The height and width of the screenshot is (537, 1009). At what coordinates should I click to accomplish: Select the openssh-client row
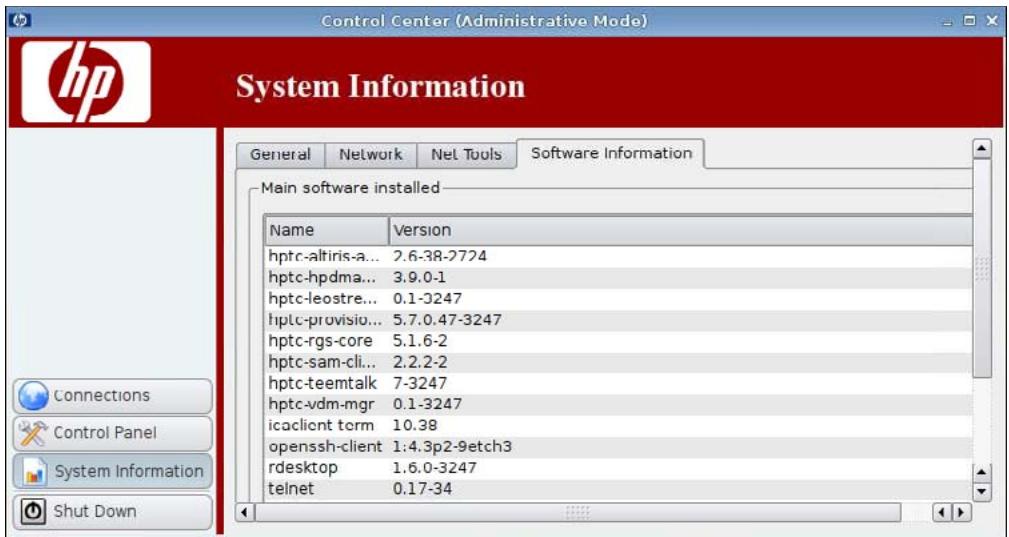coord(618,446)
